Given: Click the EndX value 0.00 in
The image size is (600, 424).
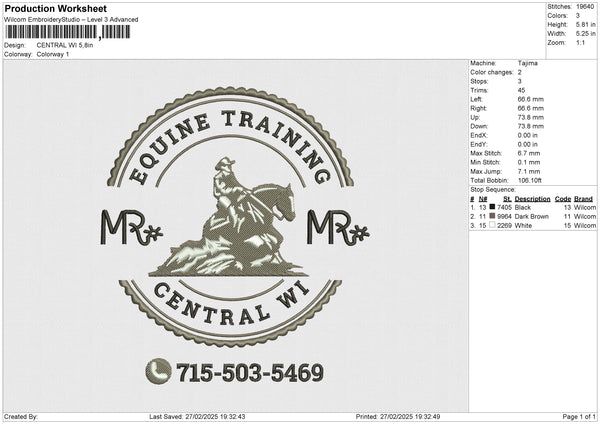Looking at the screenshot, I should point(527,135).
